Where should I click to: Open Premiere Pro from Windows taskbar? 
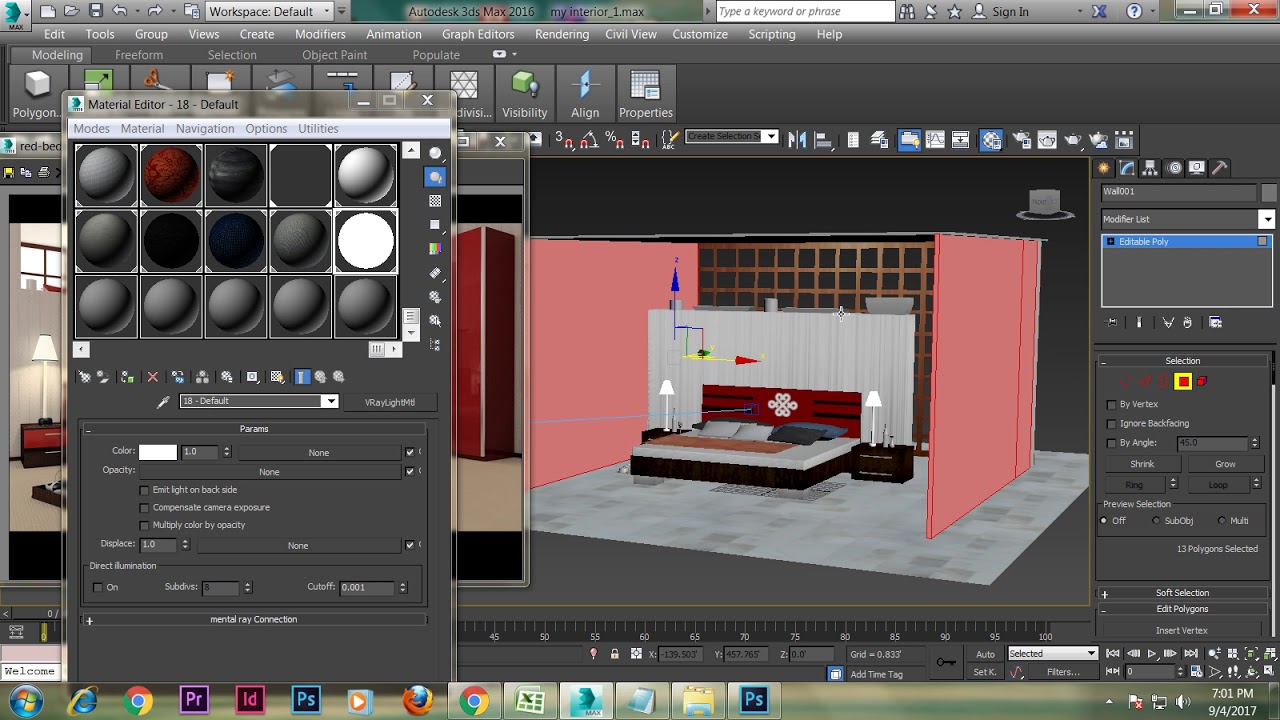pyautogui.click(x=194, y=700)
